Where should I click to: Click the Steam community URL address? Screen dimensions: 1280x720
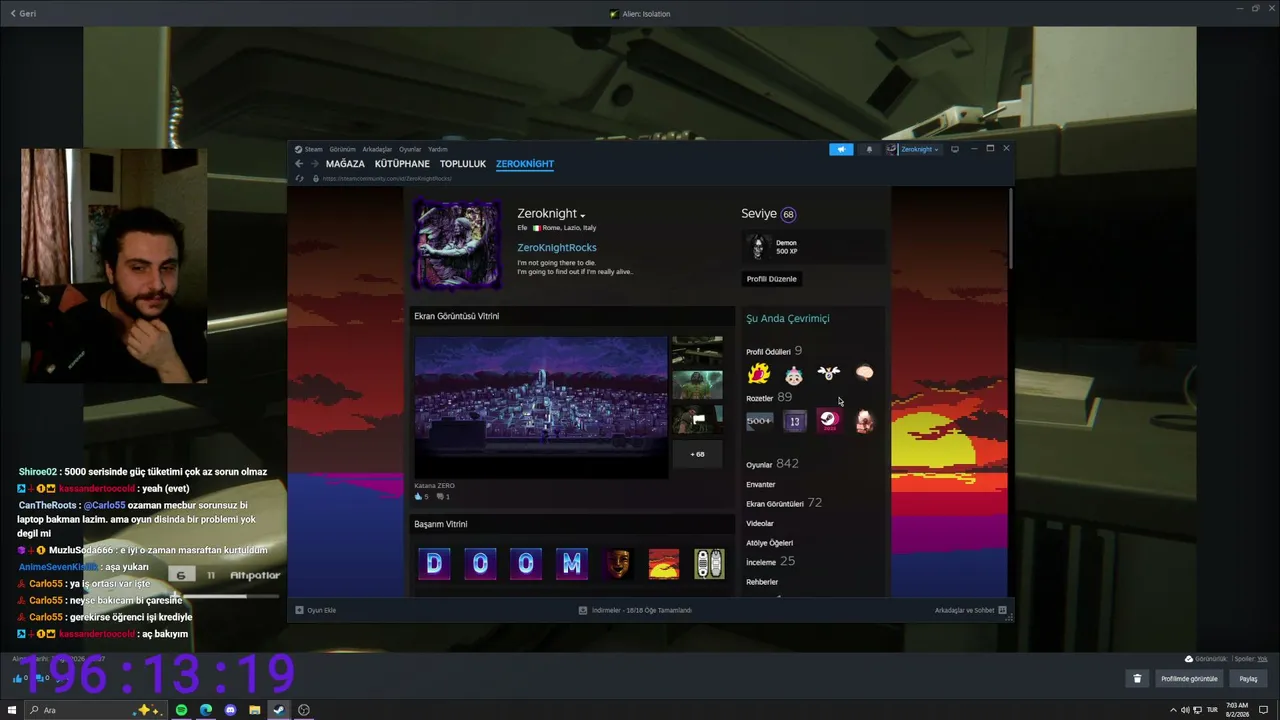[x=387, y=179]
